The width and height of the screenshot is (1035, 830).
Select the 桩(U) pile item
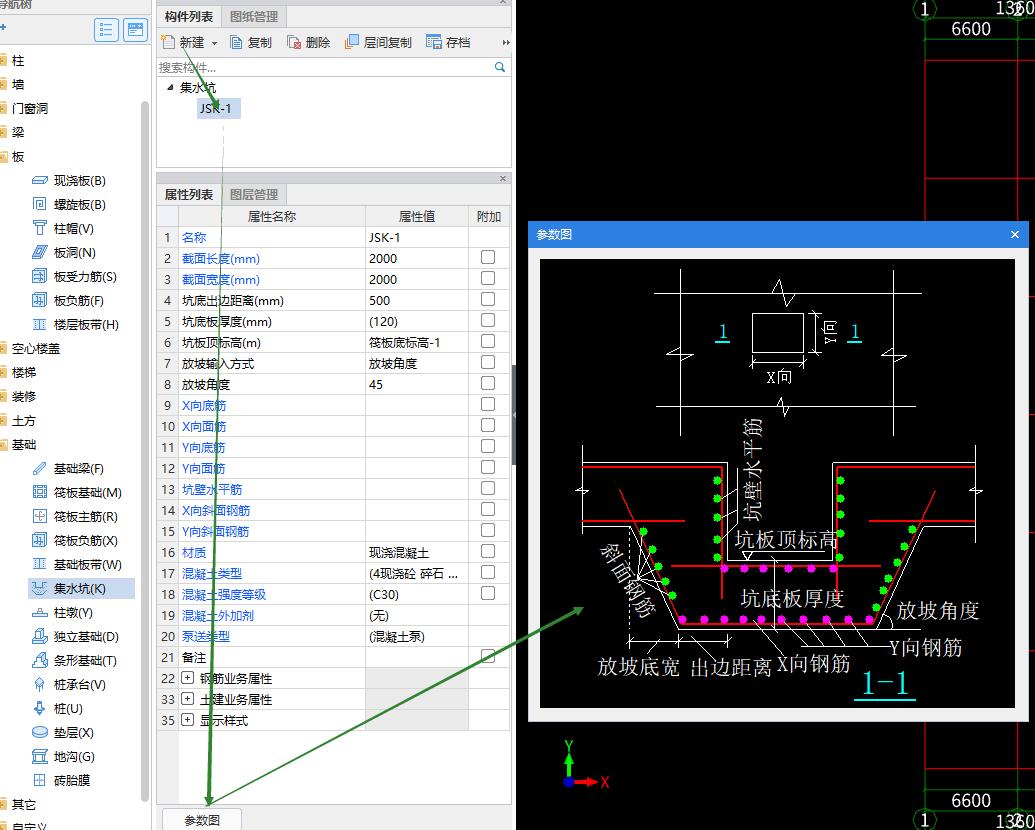tap(57, 709)
